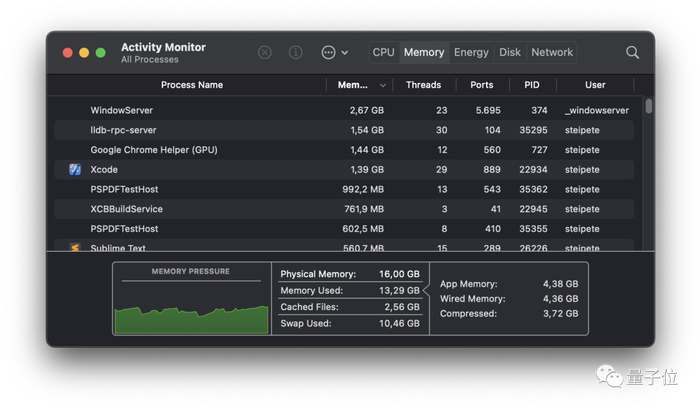Click the Sublime Text app icon
The height and width of the screenshot is (408, 700).
(x=75, y=248)
